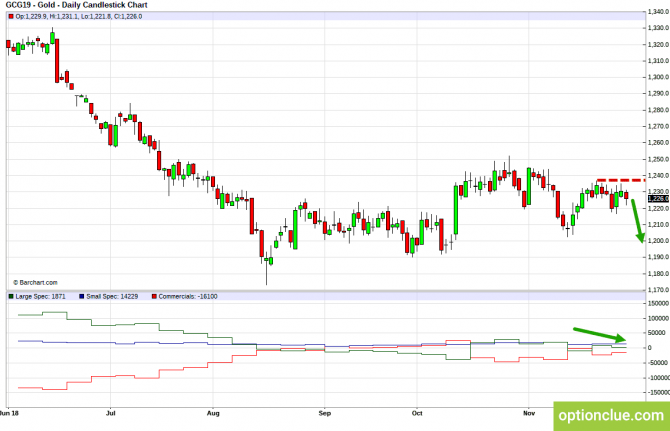
Task: Click the 1,170.0 price axis label
Action: [658, 290]
